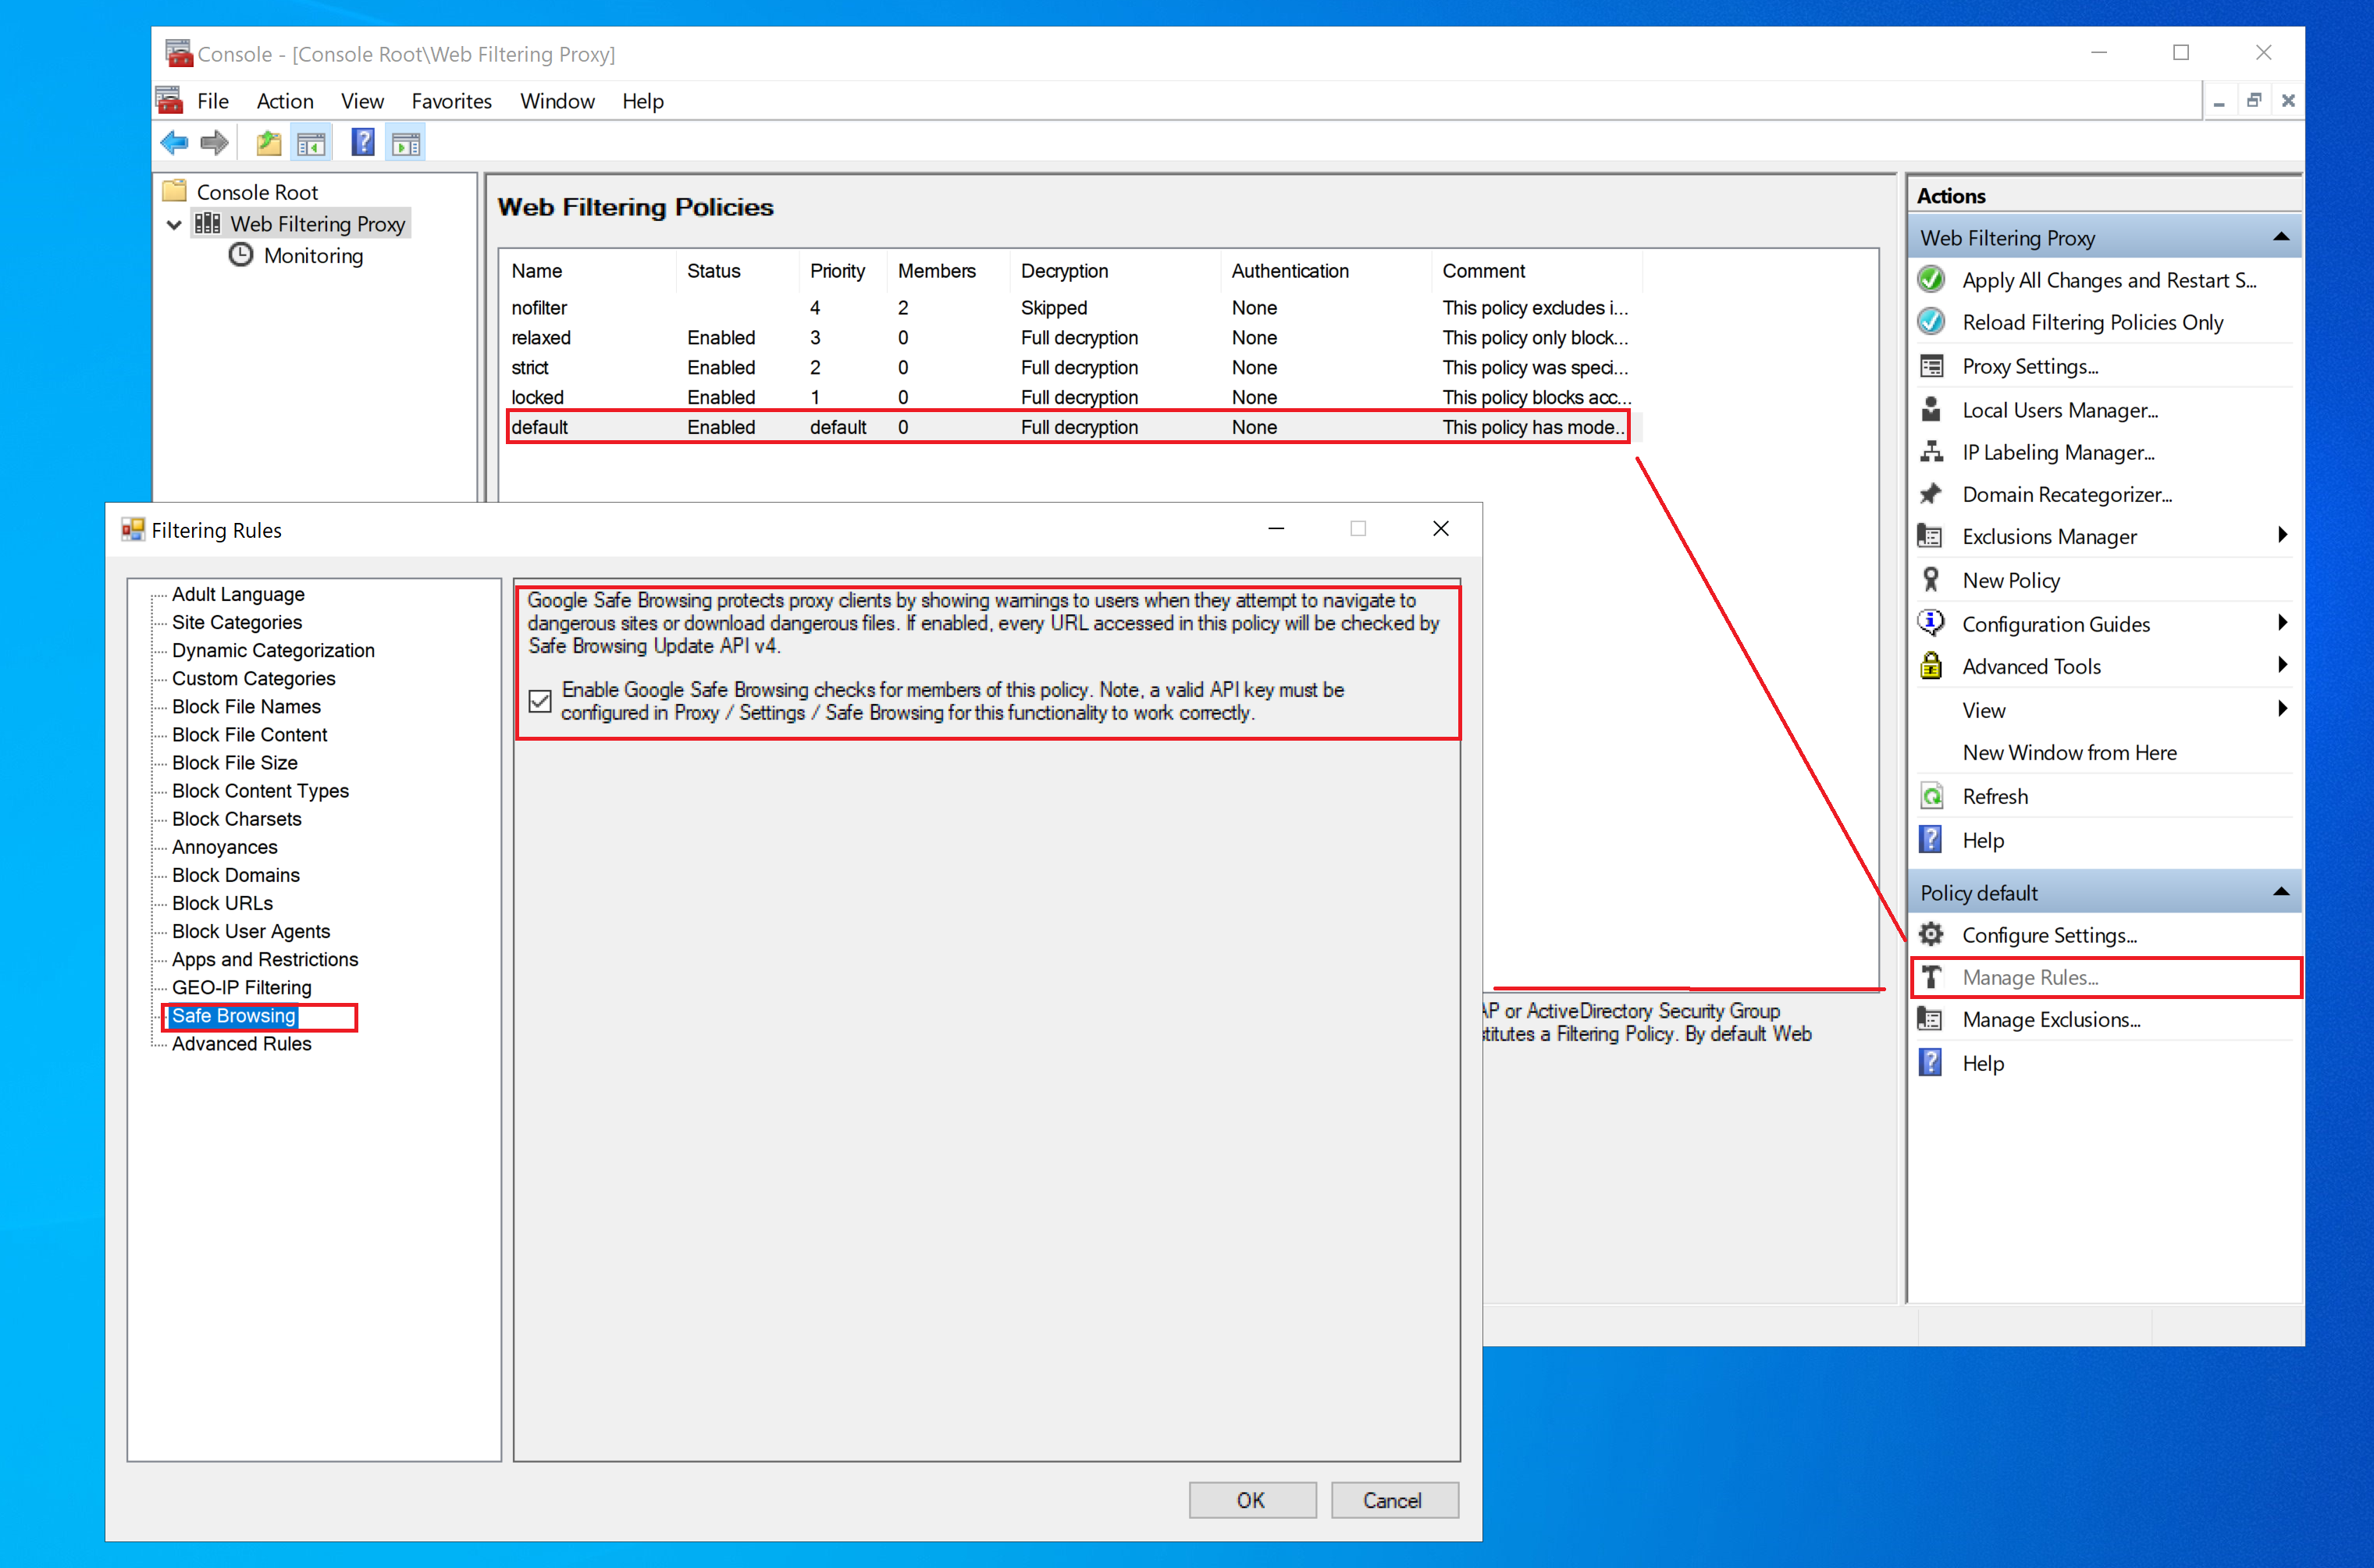2374x1568 pixels.
Task: Select Advanced Rules in rules tree
Action: pos(241,1043)
